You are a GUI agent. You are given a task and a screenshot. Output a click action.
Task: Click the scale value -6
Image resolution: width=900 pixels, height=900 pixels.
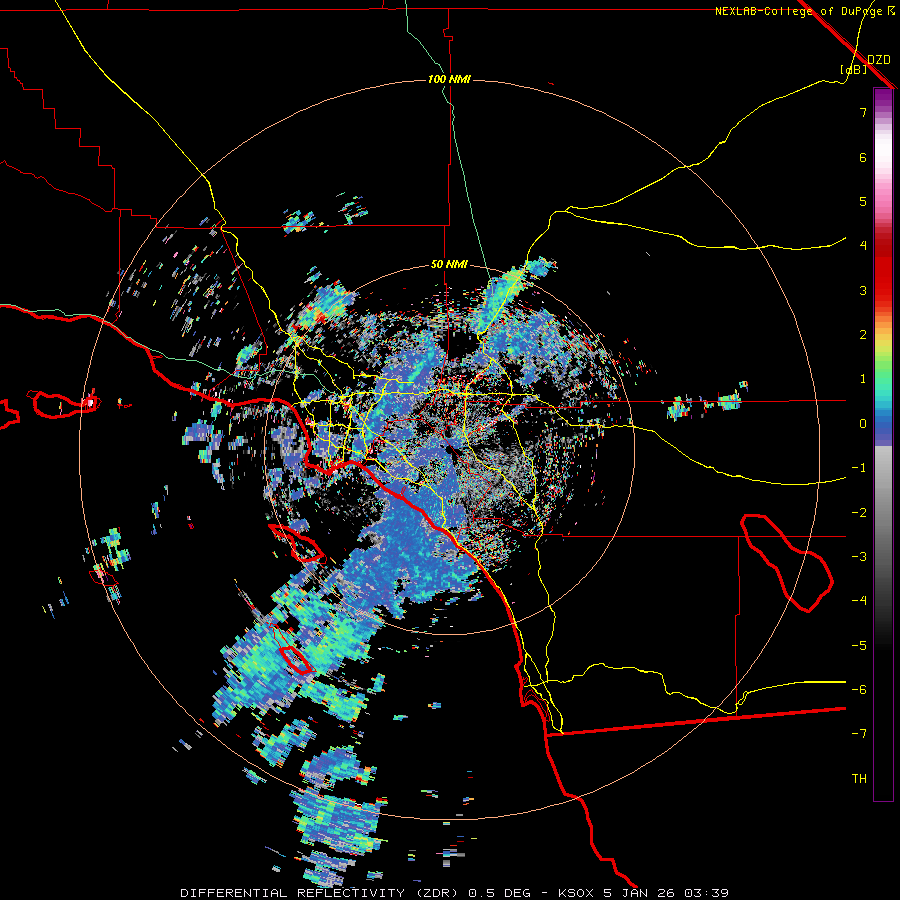[x=859, y=690]
